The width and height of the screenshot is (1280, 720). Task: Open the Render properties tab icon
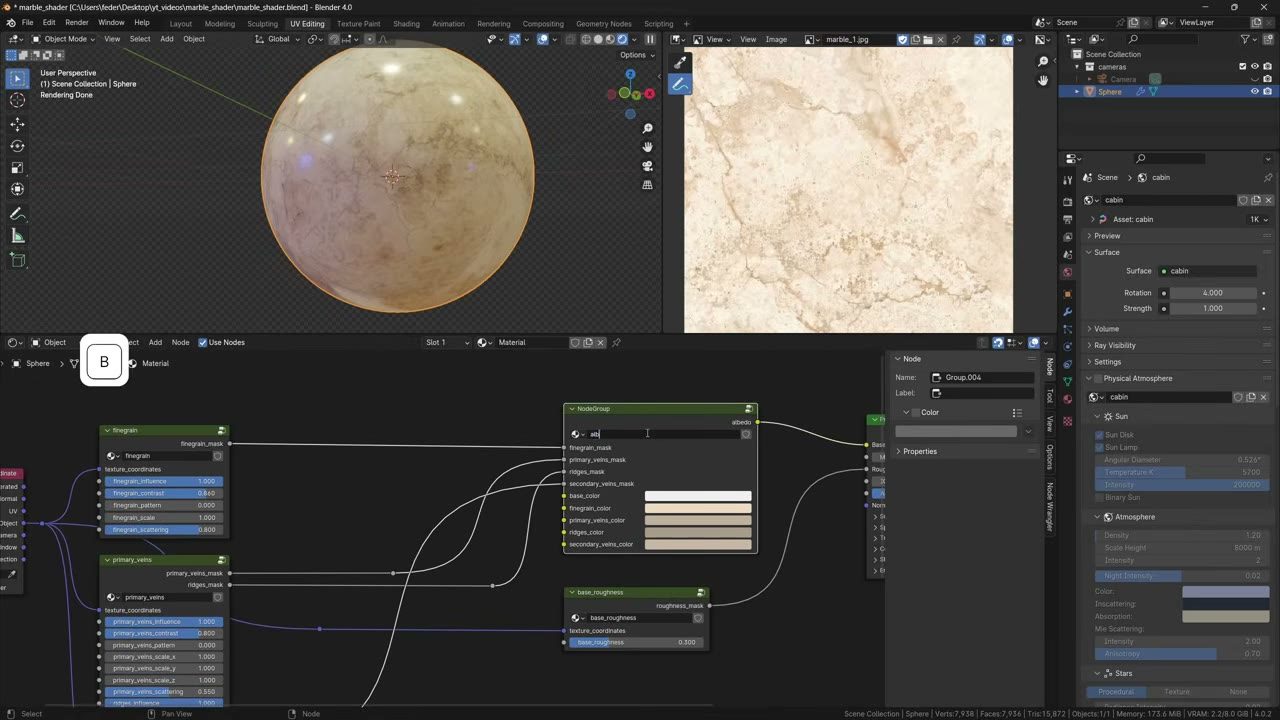click(x=1068, y=200)
